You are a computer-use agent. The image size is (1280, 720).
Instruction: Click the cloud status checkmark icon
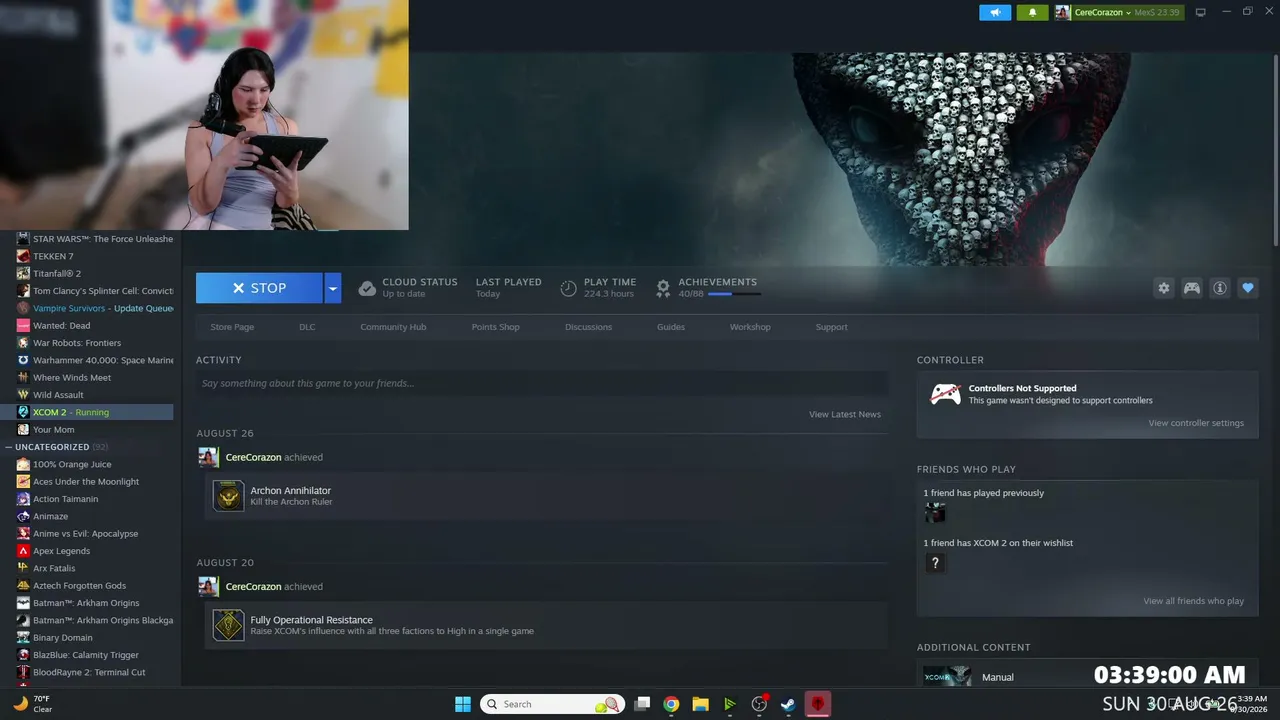tap(367, 288)
